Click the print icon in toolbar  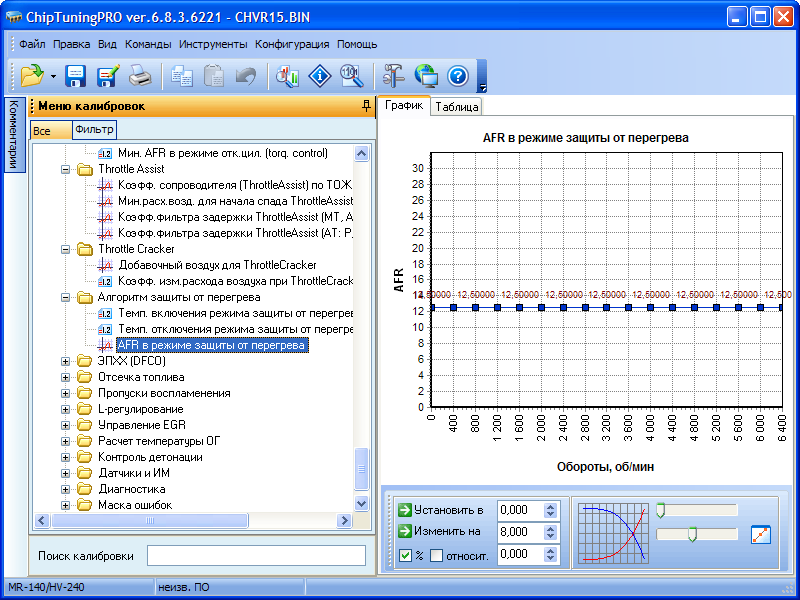point(139,76)
